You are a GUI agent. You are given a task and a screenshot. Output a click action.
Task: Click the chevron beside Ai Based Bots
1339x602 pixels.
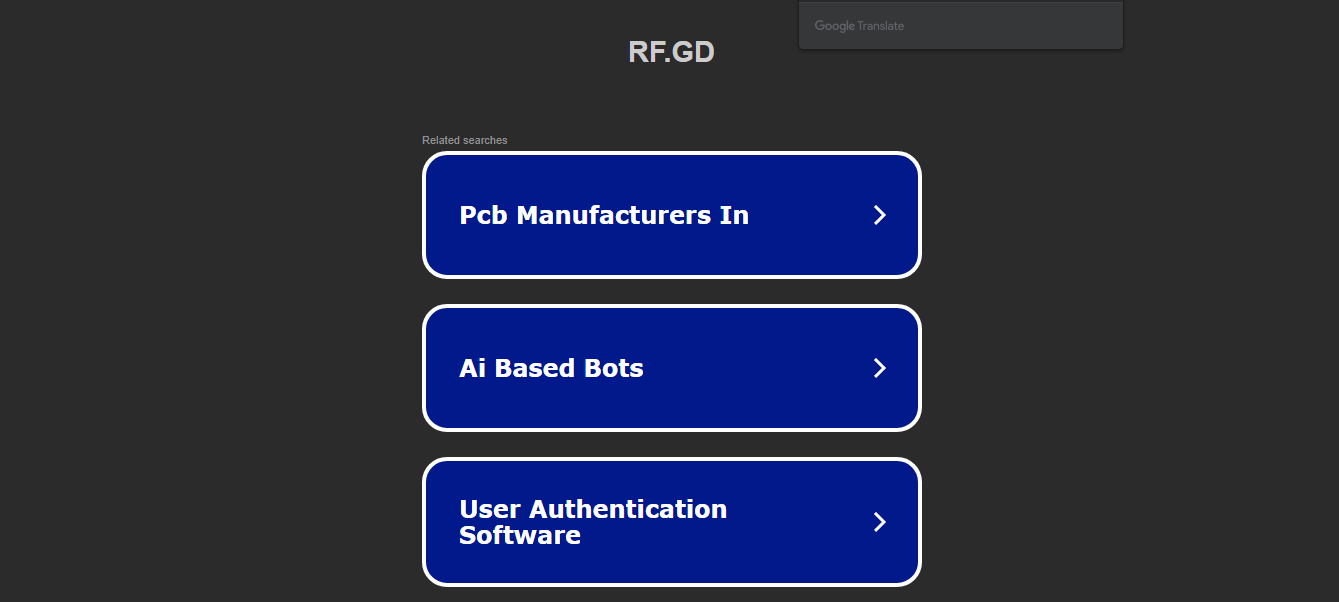(x=879, y=368)
